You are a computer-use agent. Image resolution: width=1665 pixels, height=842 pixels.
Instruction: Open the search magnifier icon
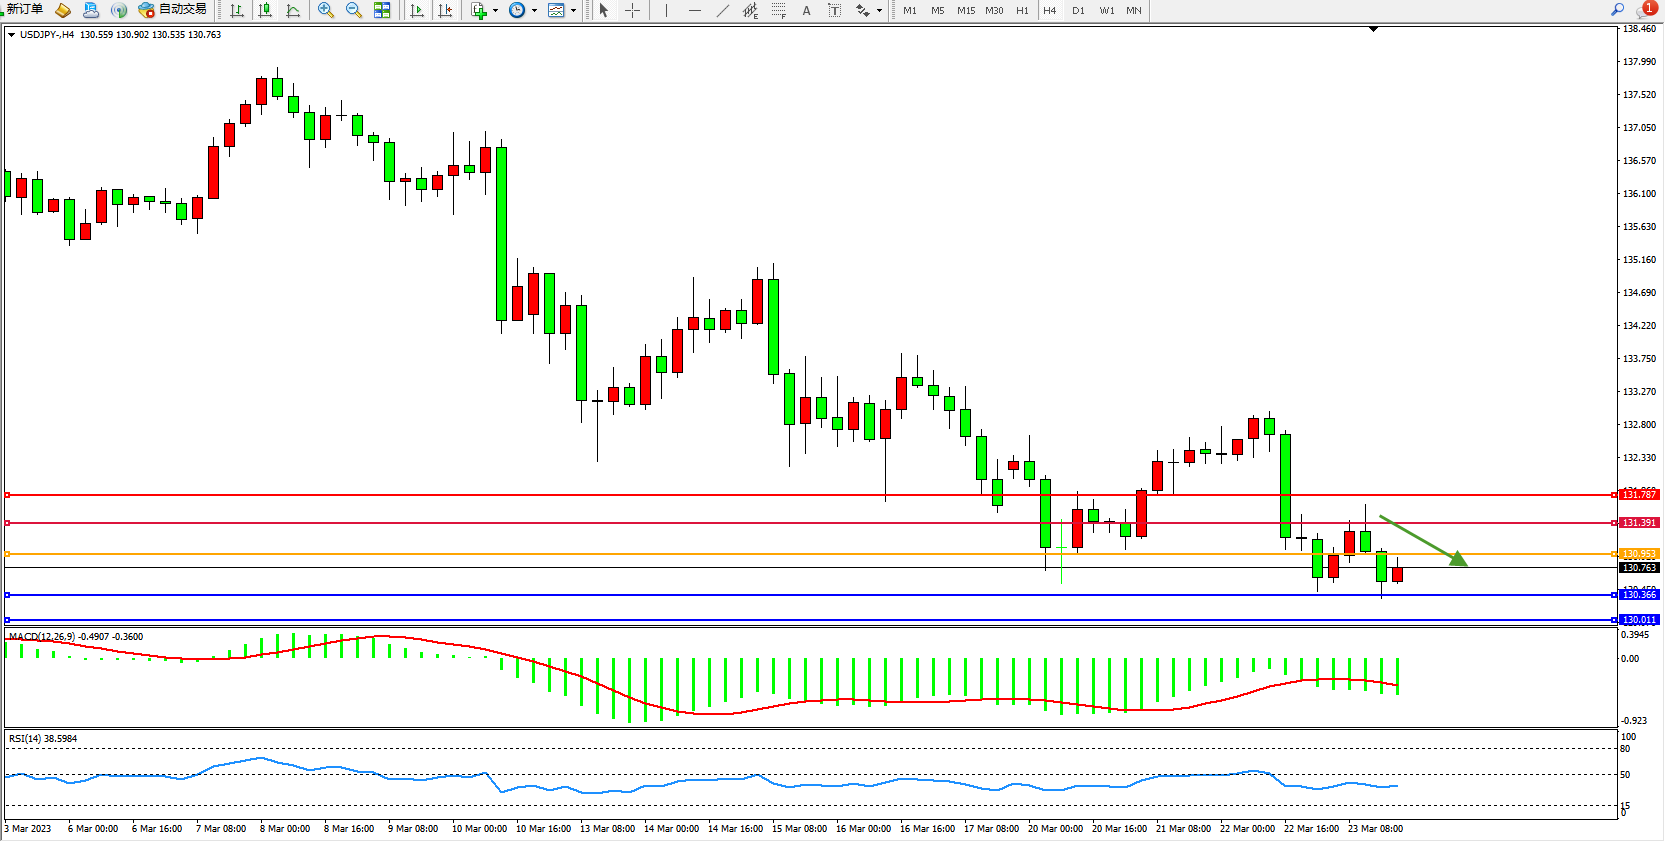[1617, 10]
